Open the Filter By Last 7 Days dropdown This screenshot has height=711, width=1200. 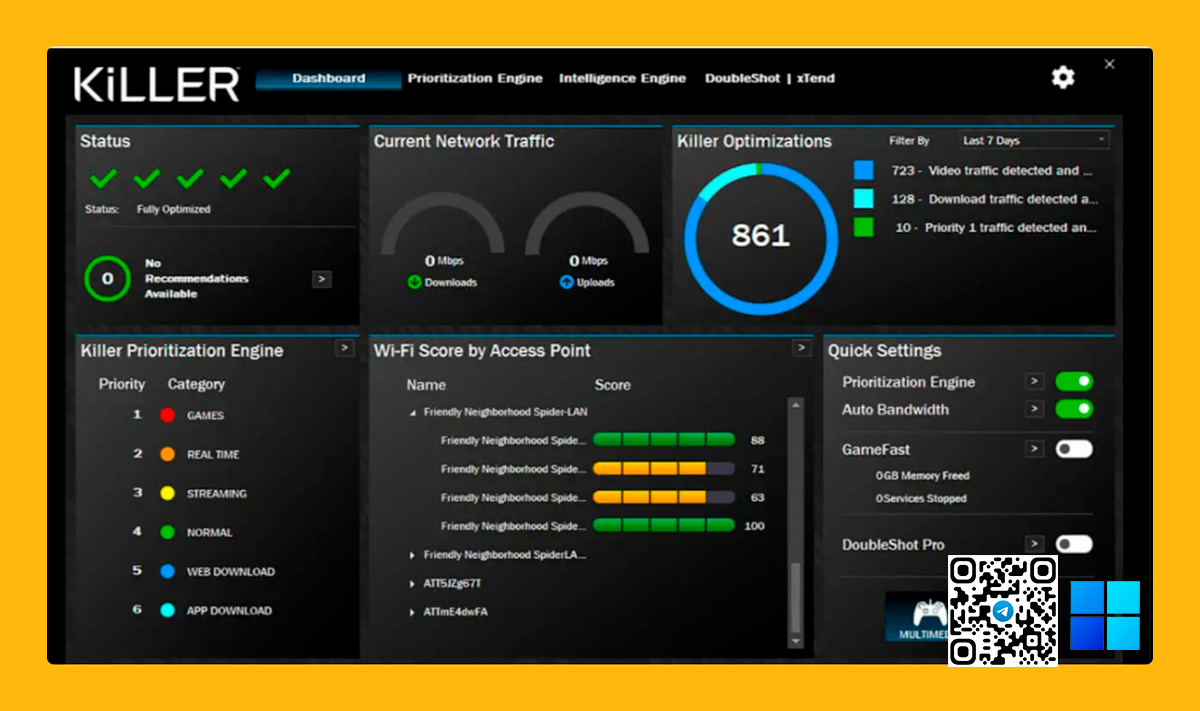(x=1033, y=141)
